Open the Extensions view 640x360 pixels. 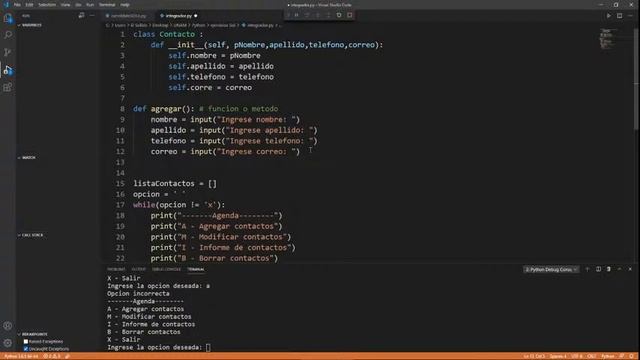tap(8, 87)
